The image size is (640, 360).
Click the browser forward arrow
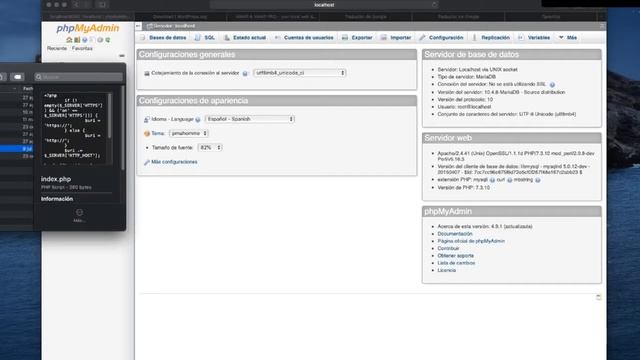(x=87, y=4)
